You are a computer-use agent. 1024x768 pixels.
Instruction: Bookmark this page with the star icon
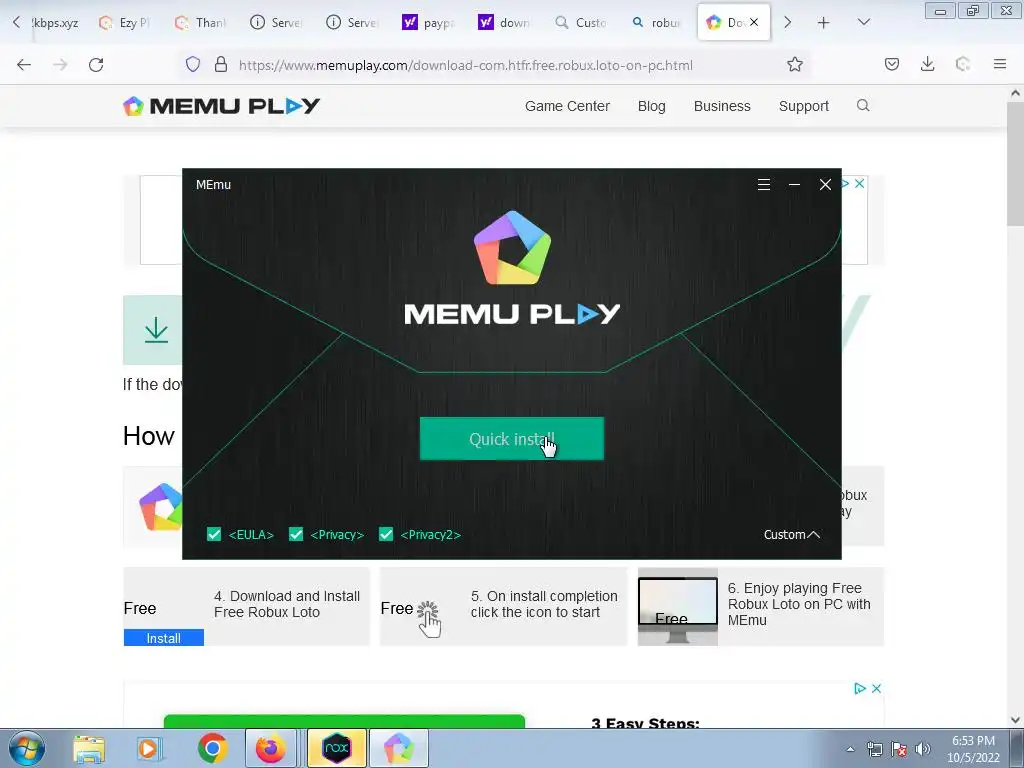tap(794, 64)
